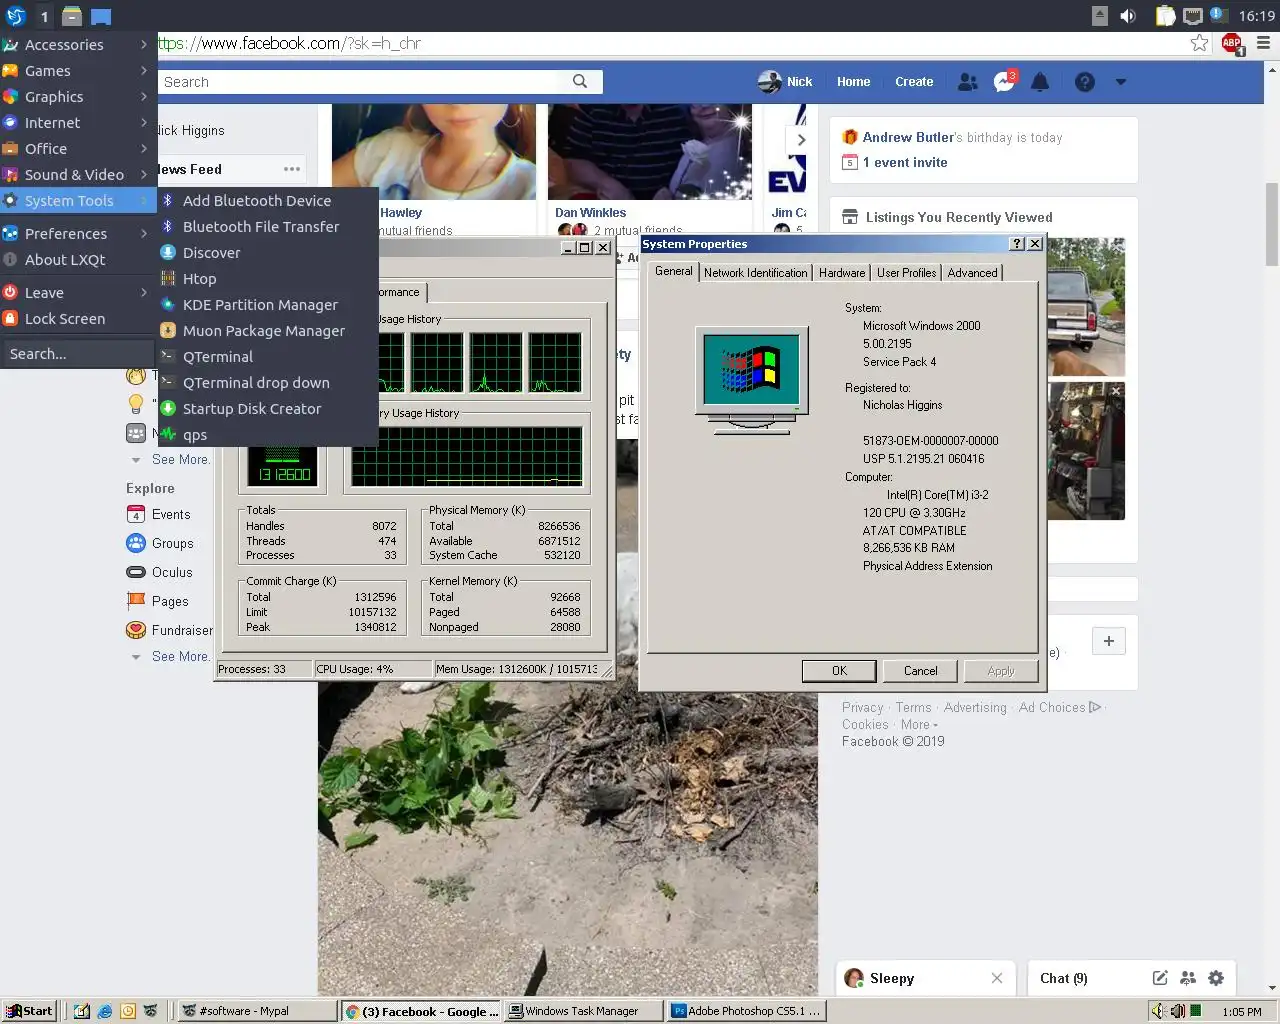1280x1024 pixels.
Task: Click Windows Start button on bottom taskbar
Action: pos(28,1011)
